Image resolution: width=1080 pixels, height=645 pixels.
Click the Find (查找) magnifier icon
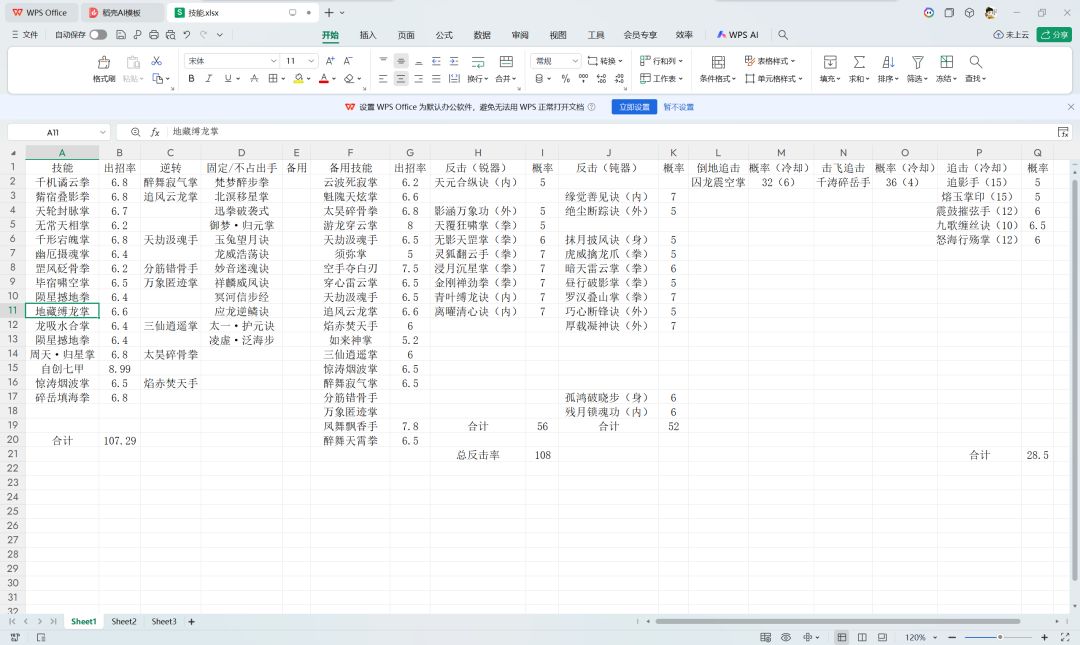(x=975, y=62)
